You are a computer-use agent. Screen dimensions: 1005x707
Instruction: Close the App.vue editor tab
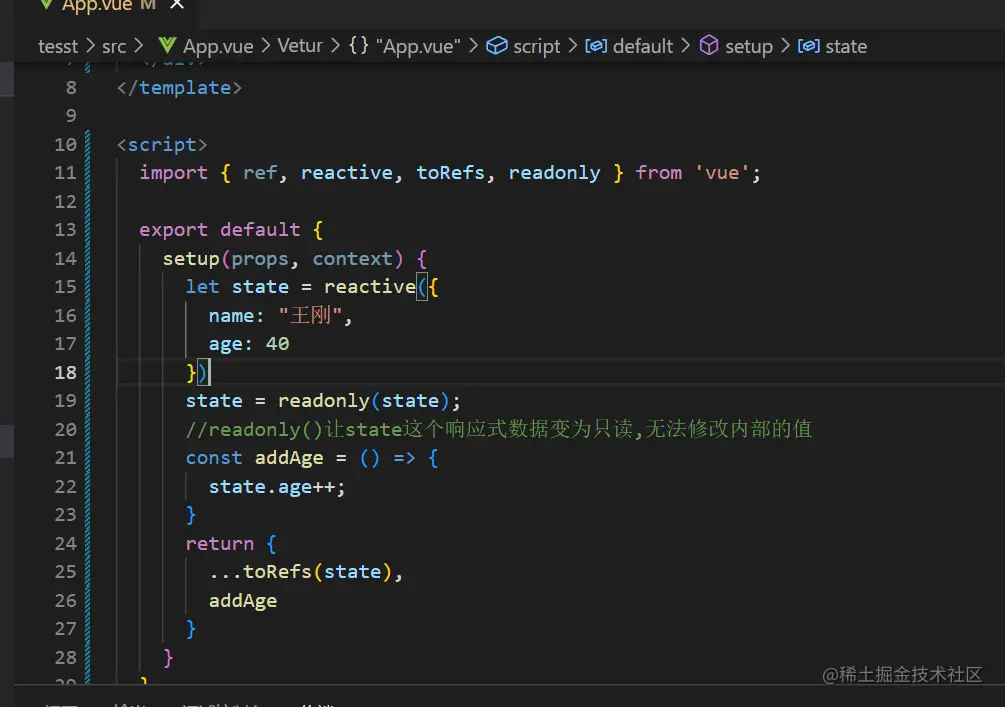point(177,5)
